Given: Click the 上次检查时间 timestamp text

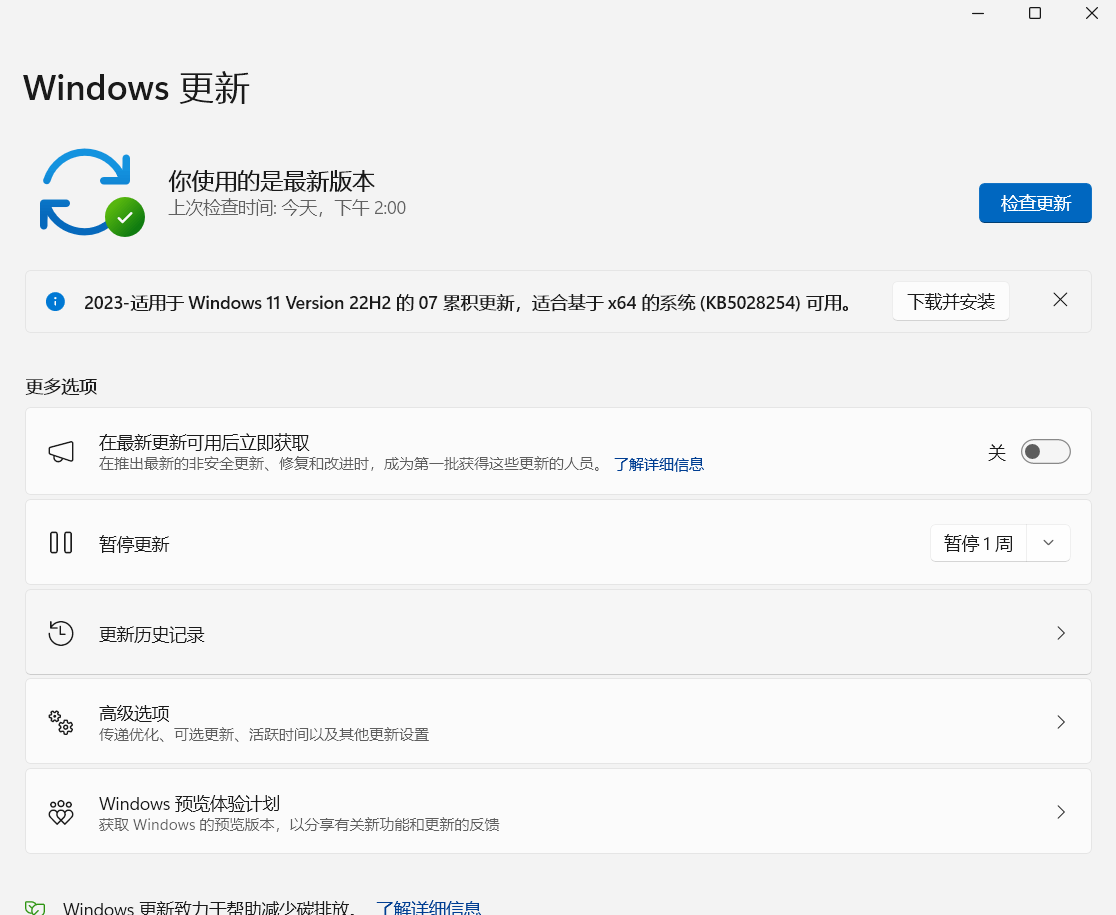Looking at the screenshot, I should (287, 208).
